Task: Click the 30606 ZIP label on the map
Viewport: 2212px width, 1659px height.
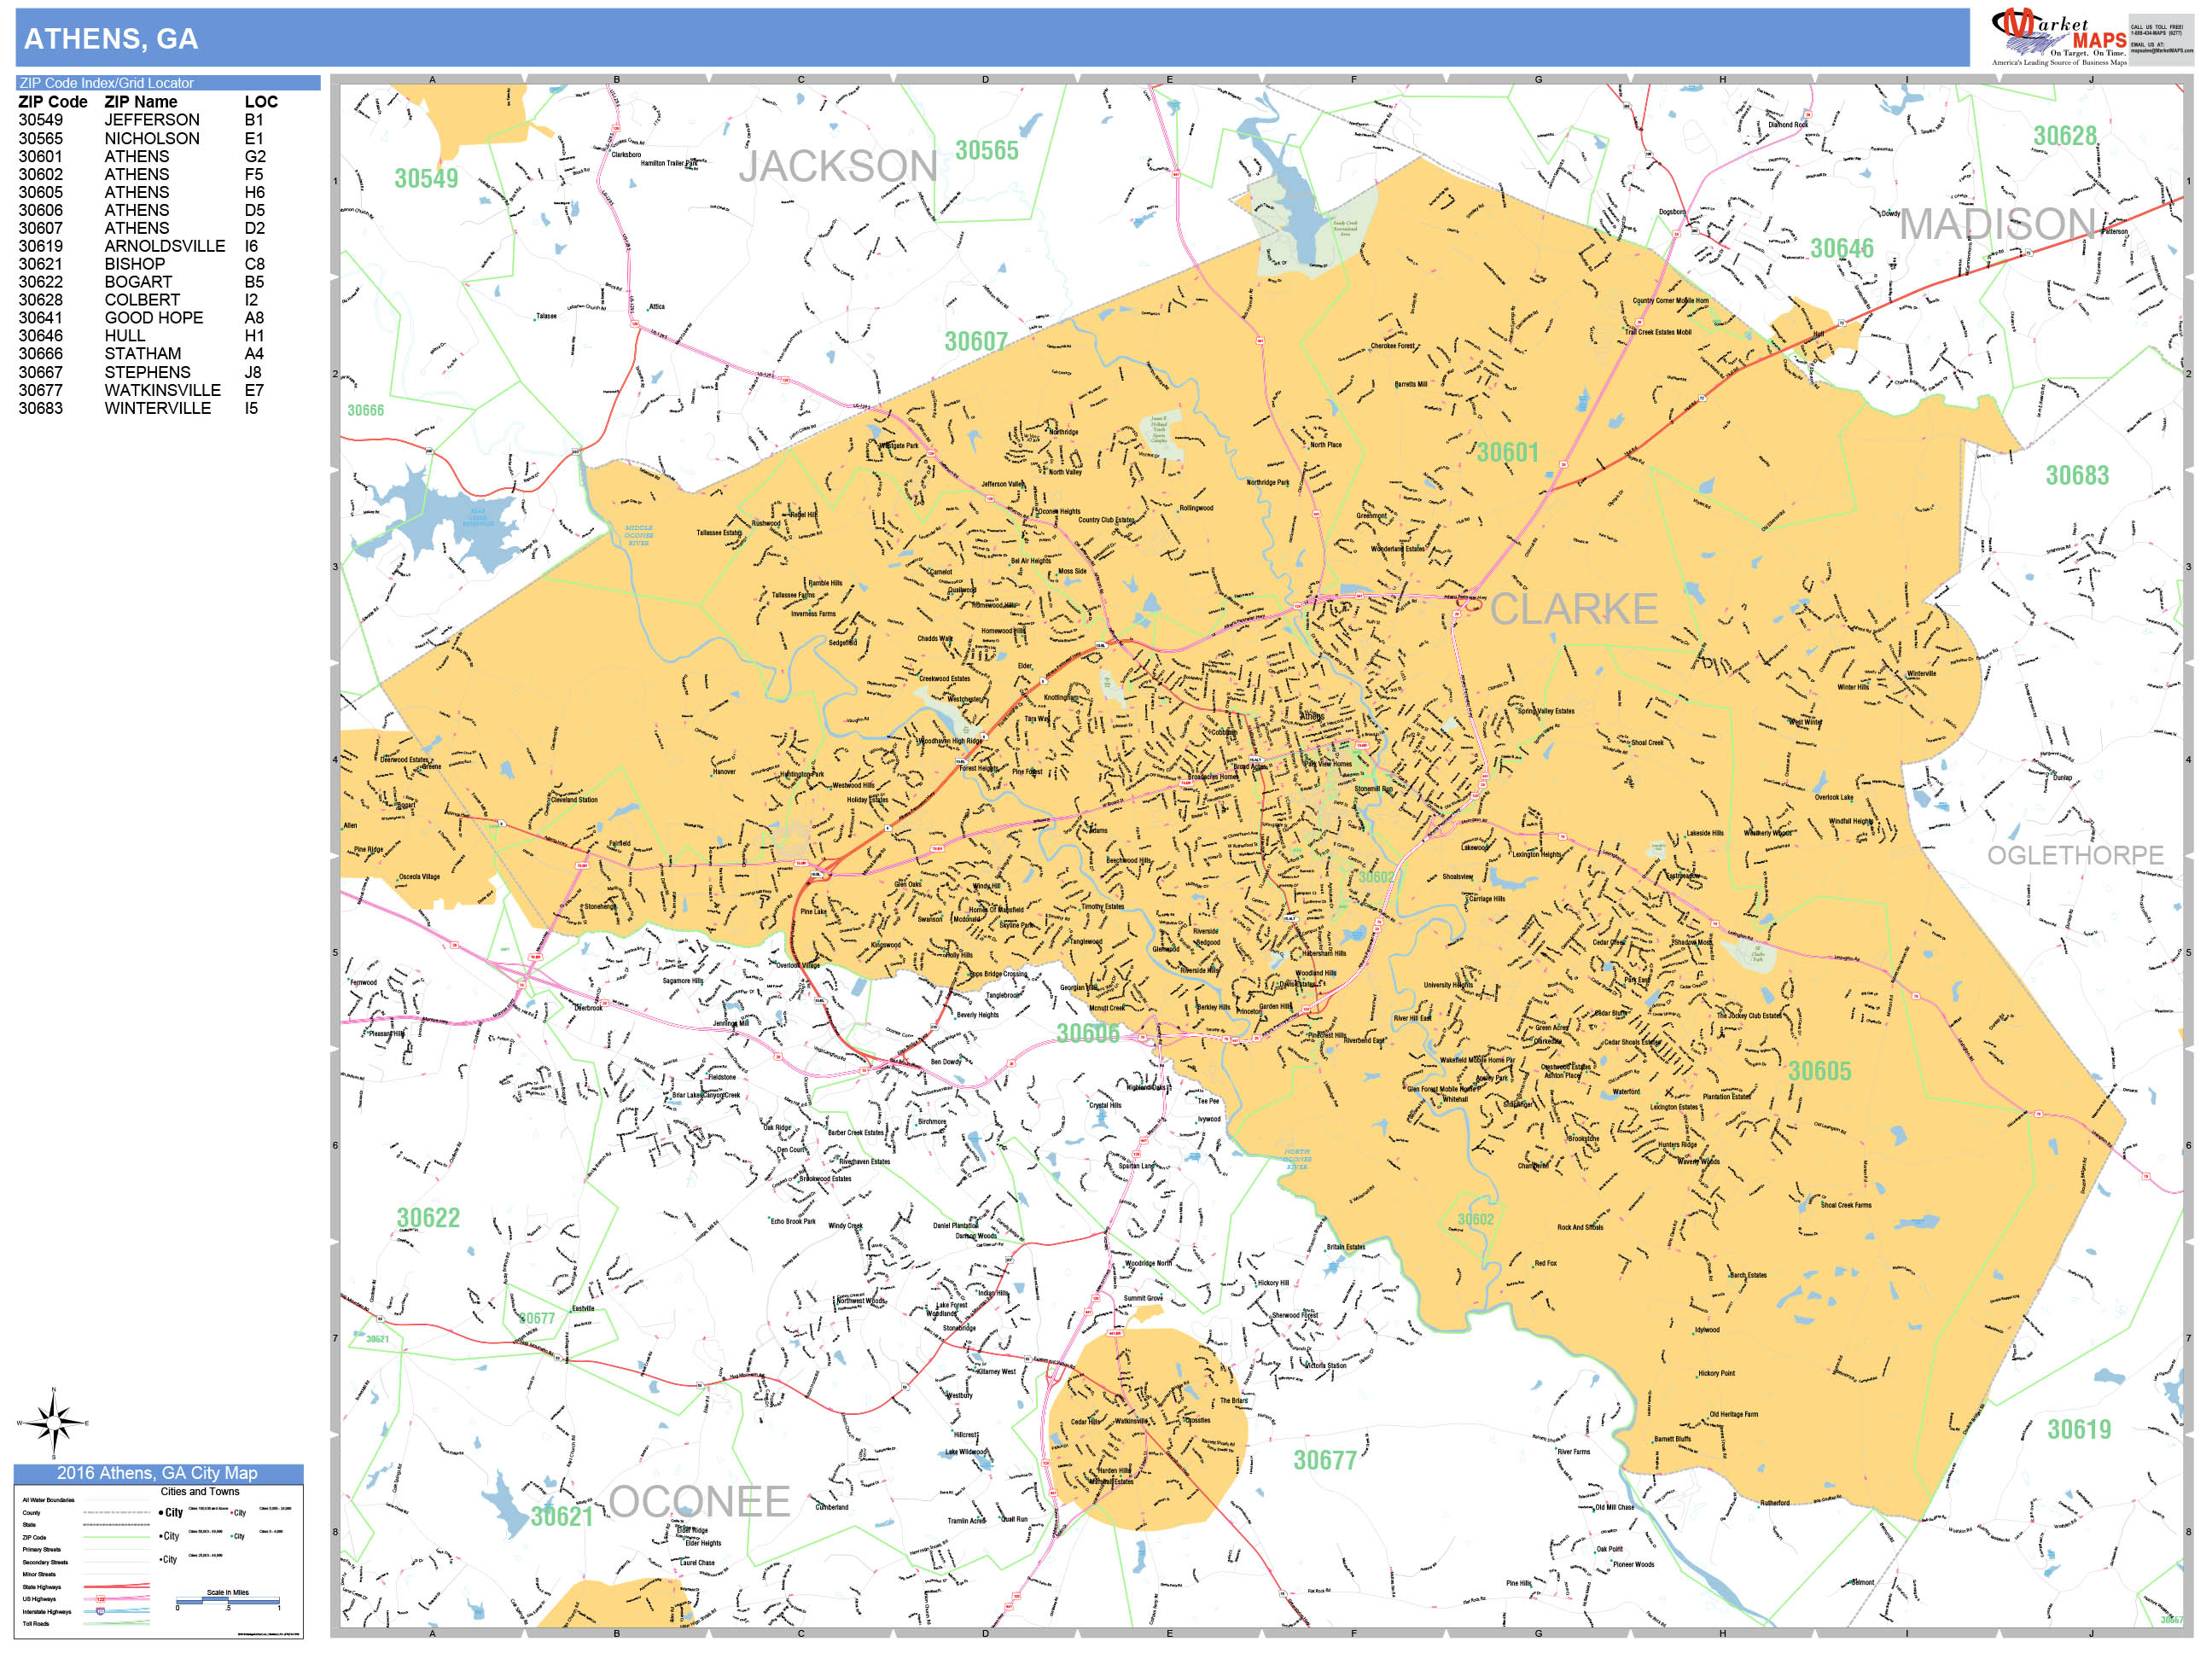Action: point(1088,1034)
